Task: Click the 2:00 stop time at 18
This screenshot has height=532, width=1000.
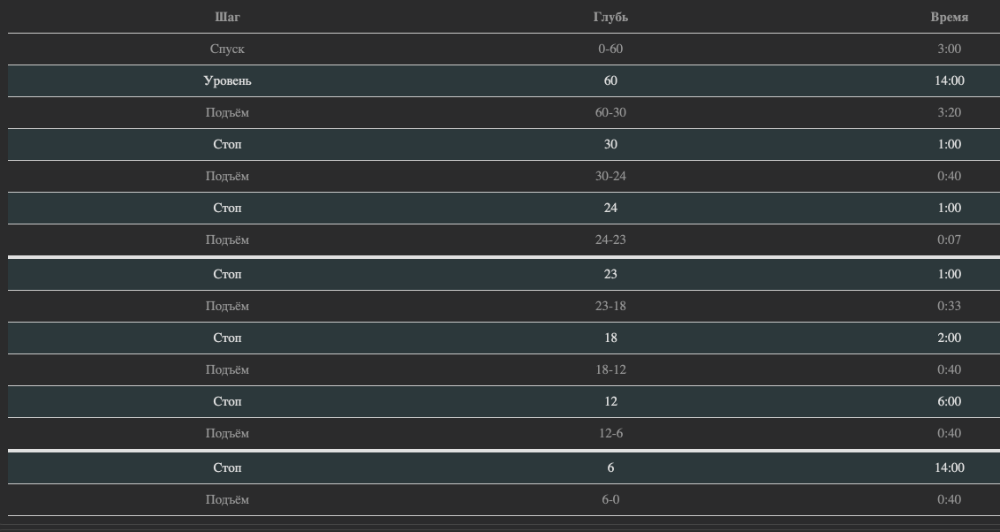Action: click(x=949, y=338)
